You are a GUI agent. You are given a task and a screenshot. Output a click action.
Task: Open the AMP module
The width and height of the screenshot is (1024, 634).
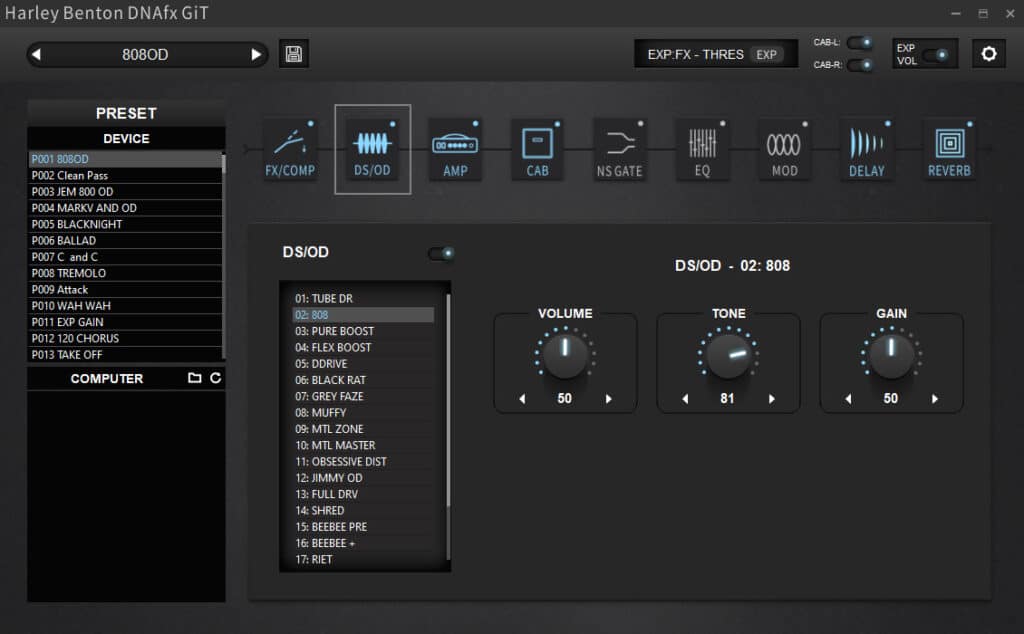click(x=455, y=150)
